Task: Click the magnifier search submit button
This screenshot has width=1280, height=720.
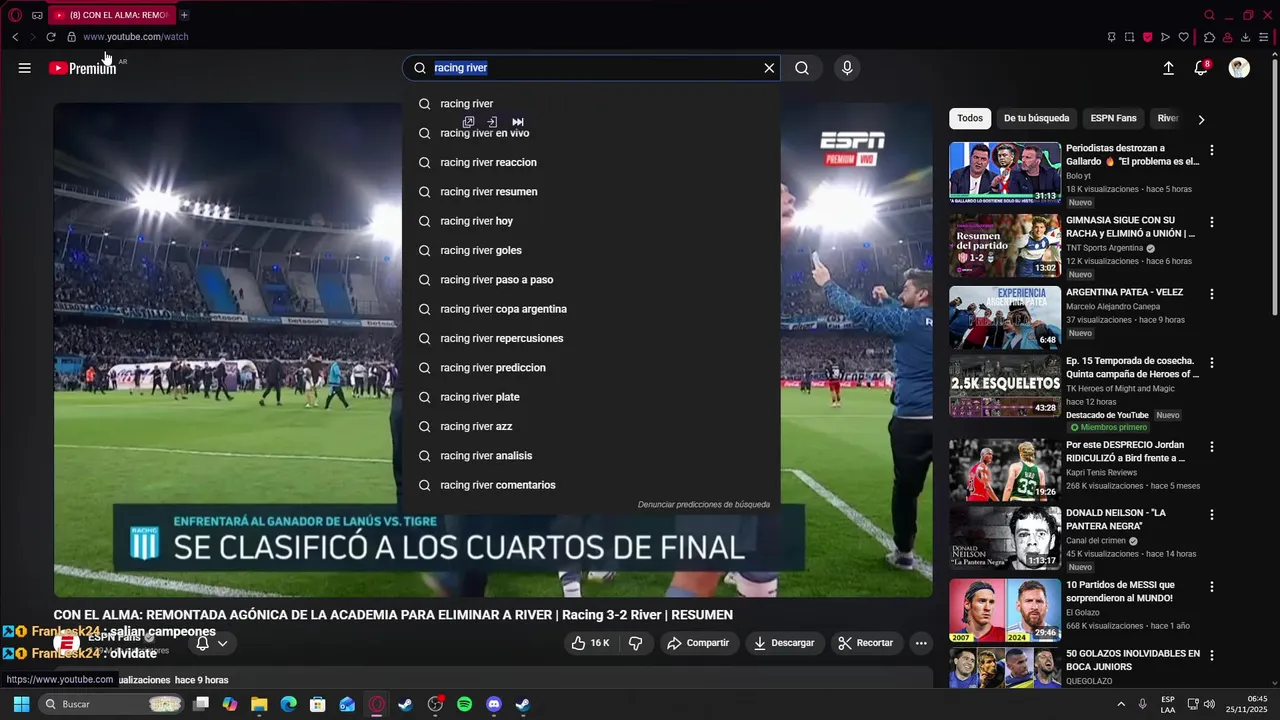Action: 802,68
